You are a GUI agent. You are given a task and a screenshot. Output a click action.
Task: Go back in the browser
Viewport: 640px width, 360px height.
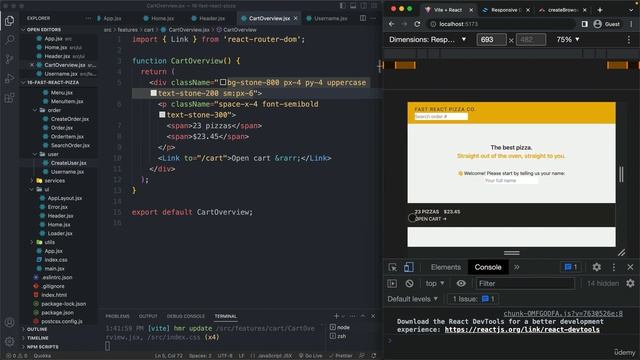point(392,24)
